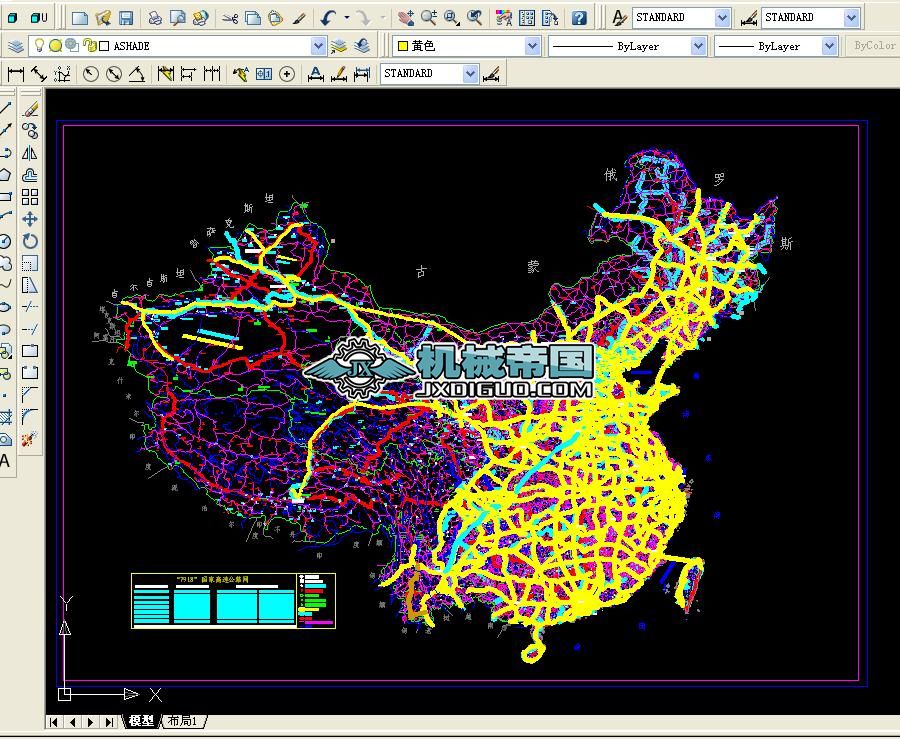Open the Layer Properties Manager
This screenshot has width=900, height=739.
[x=16, y=45]
